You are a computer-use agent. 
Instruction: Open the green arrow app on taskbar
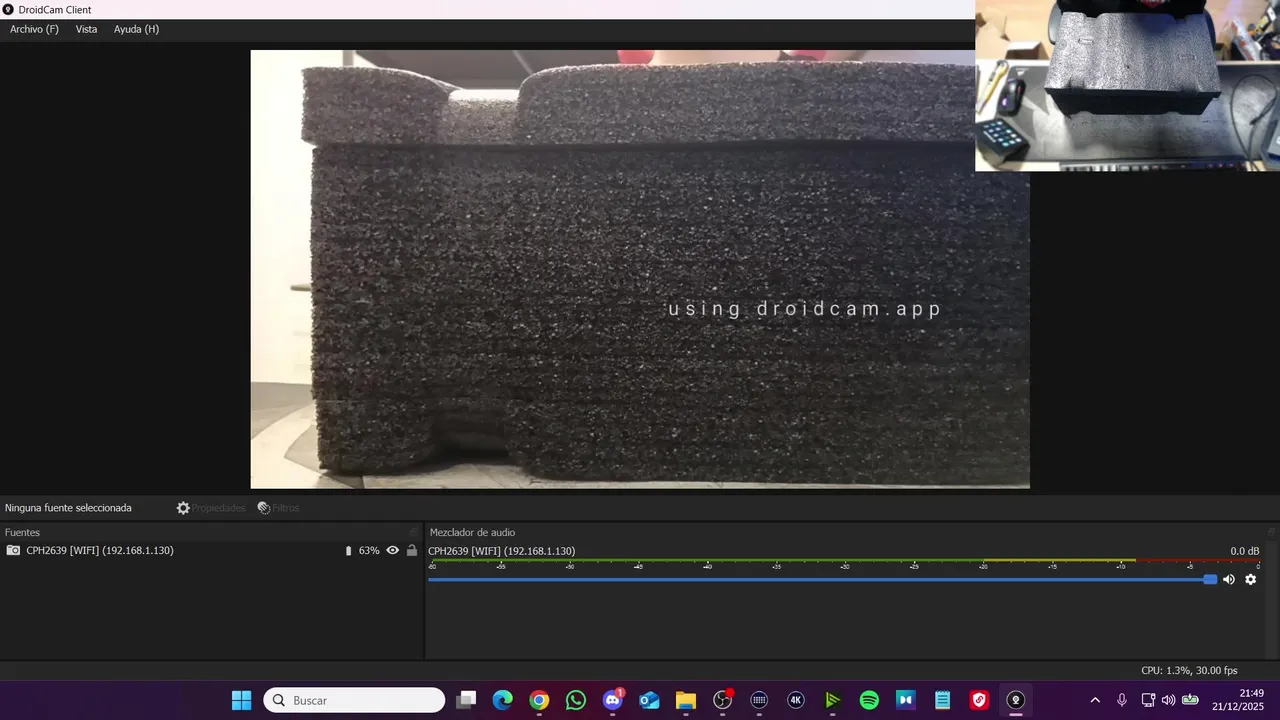833,700
